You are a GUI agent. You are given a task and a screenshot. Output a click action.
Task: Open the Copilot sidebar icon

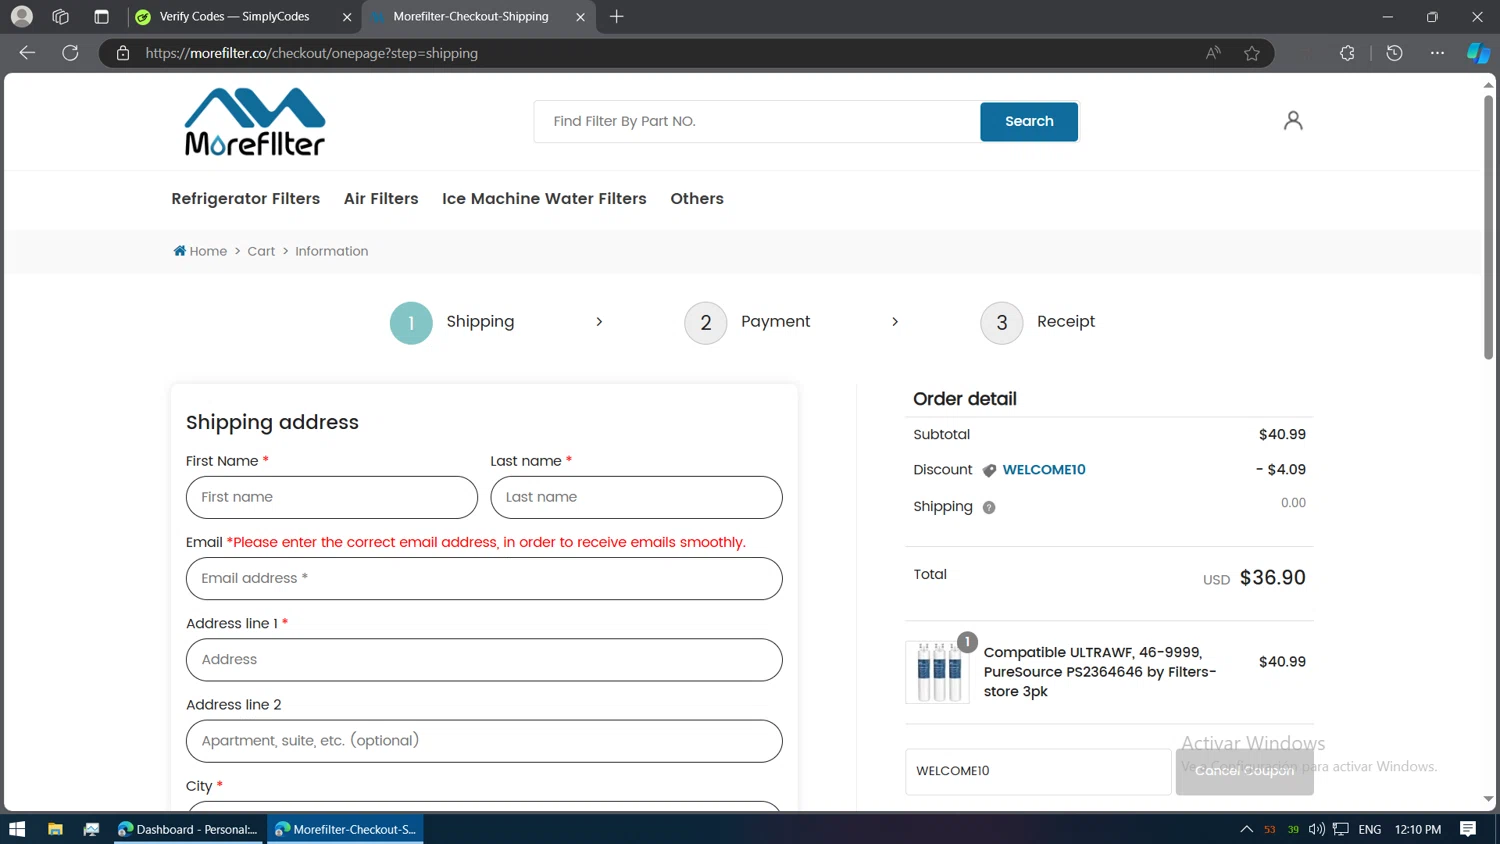tap(1478, 53)
